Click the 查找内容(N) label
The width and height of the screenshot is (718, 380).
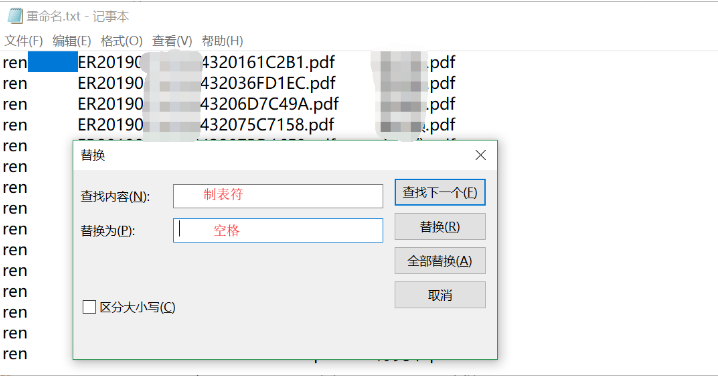(115, 196)
